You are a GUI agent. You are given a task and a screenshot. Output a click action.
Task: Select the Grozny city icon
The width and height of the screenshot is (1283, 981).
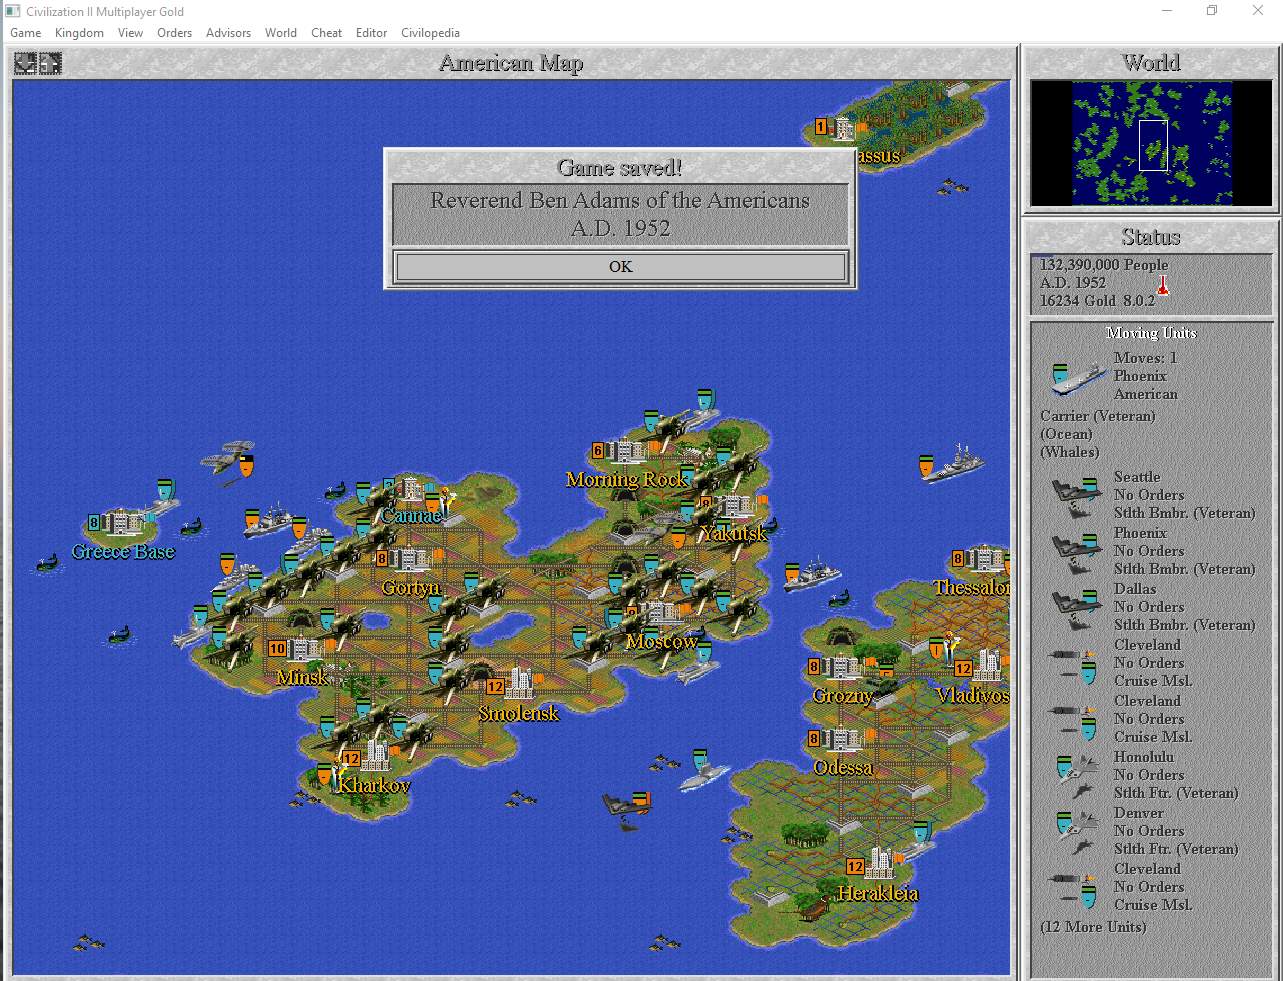click(x=843, y=667)
